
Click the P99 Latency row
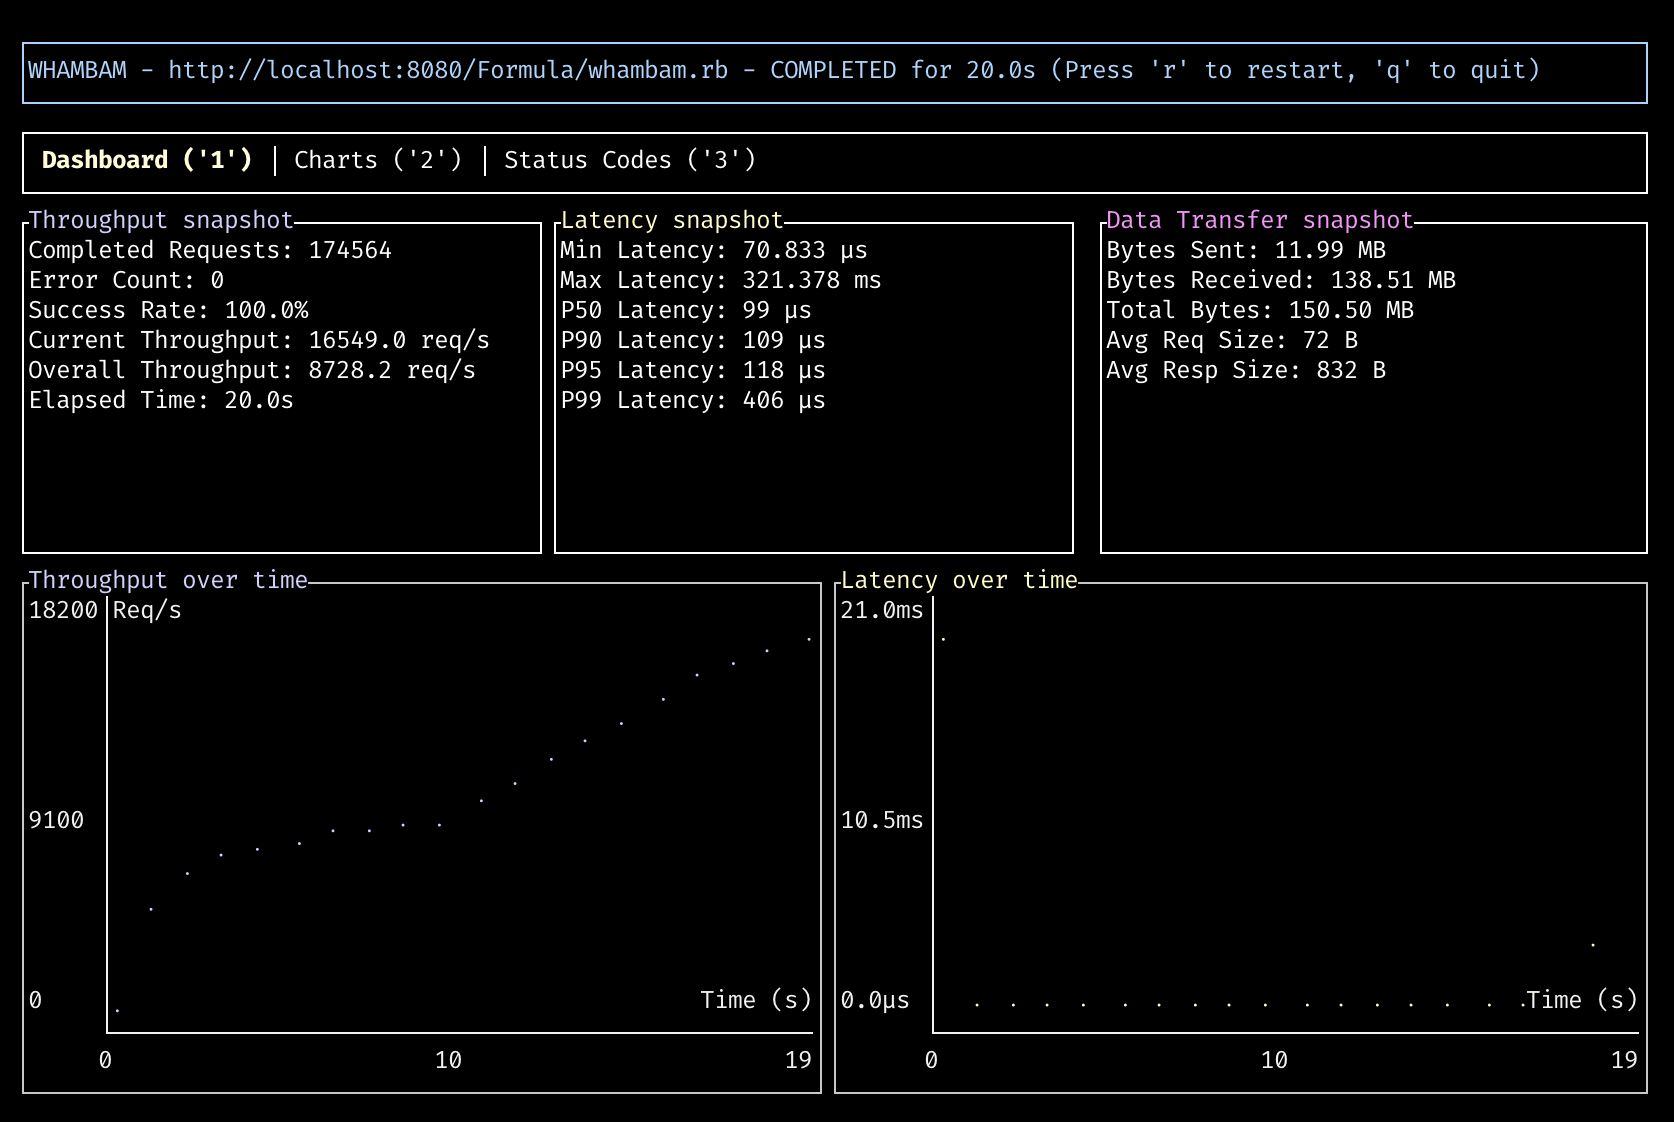(693, 400)
